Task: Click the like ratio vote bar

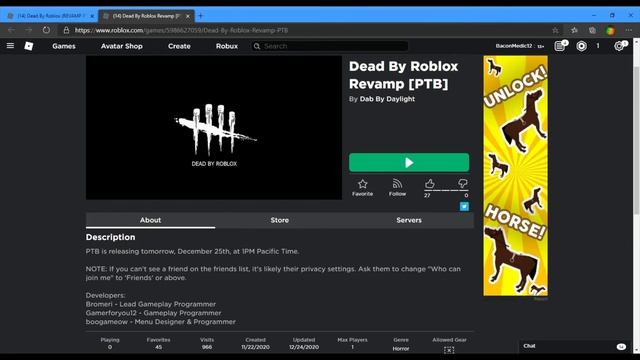Action: point(446,191)
